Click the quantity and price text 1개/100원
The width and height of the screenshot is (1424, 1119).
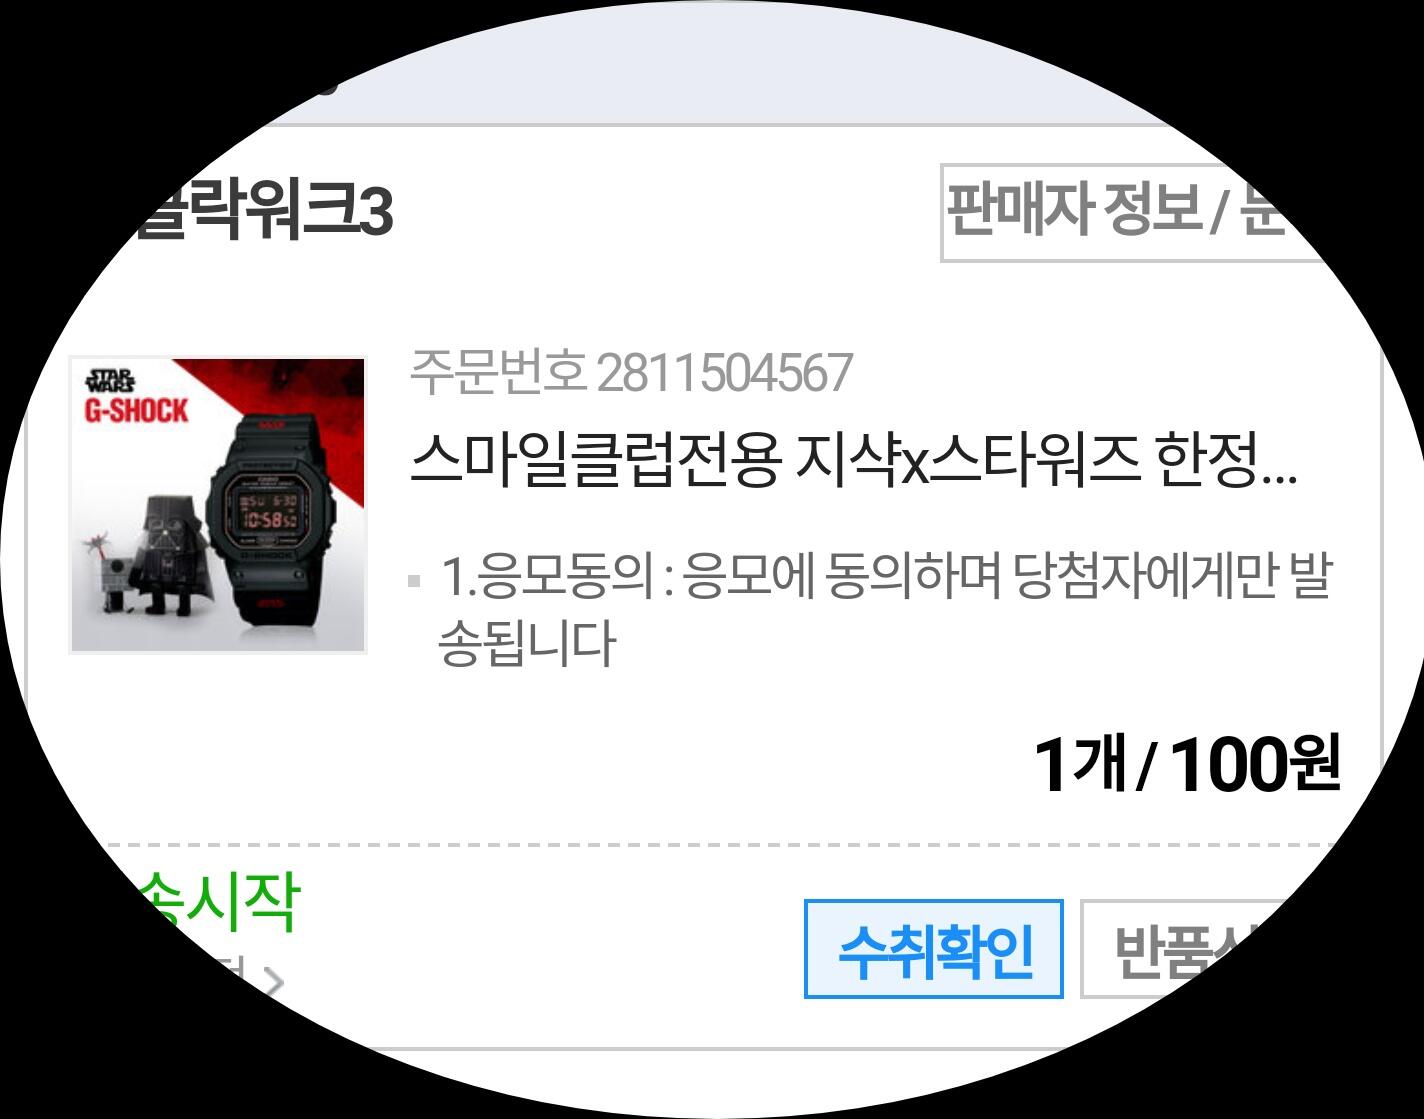click(1186, 765)
